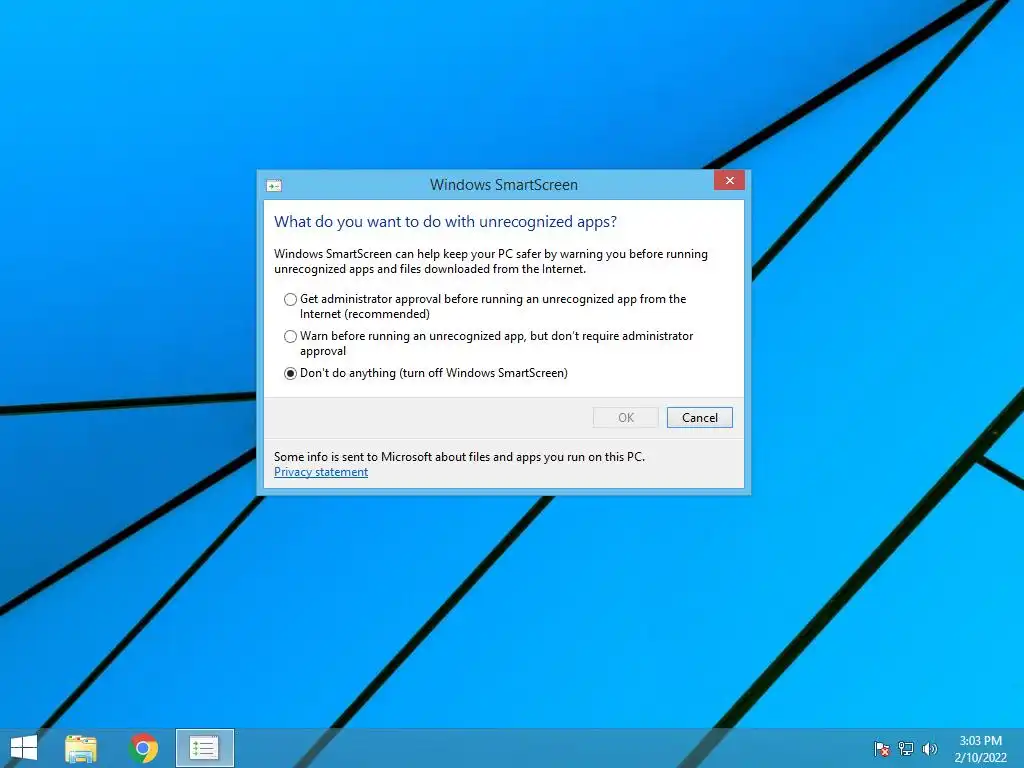Screen dimensions: 1024x768
Task: Open the Privacy statement link
Action: click(321, 472)
